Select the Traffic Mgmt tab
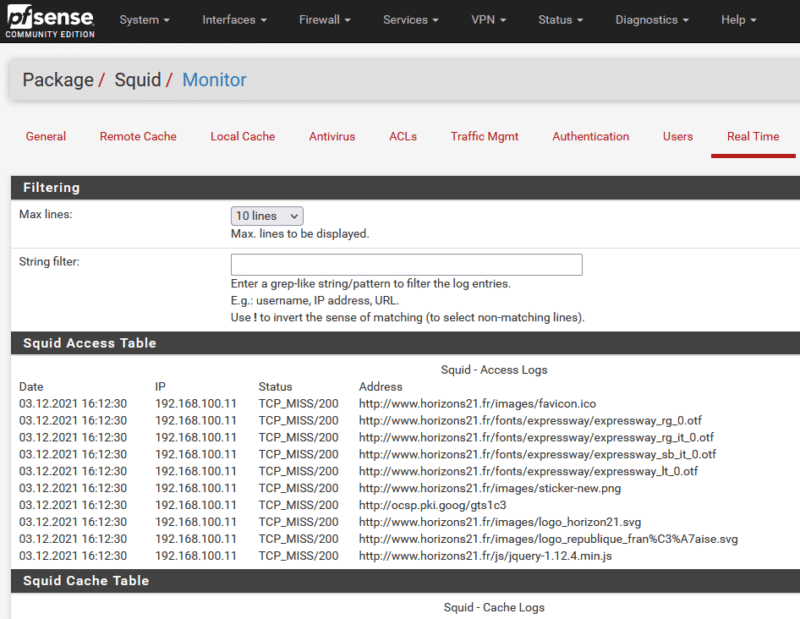 485,137
